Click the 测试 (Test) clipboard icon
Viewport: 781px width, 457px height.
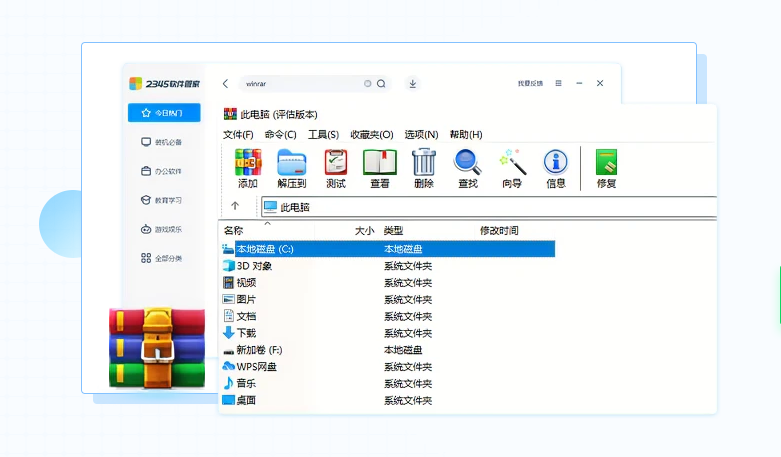(336, 162)
